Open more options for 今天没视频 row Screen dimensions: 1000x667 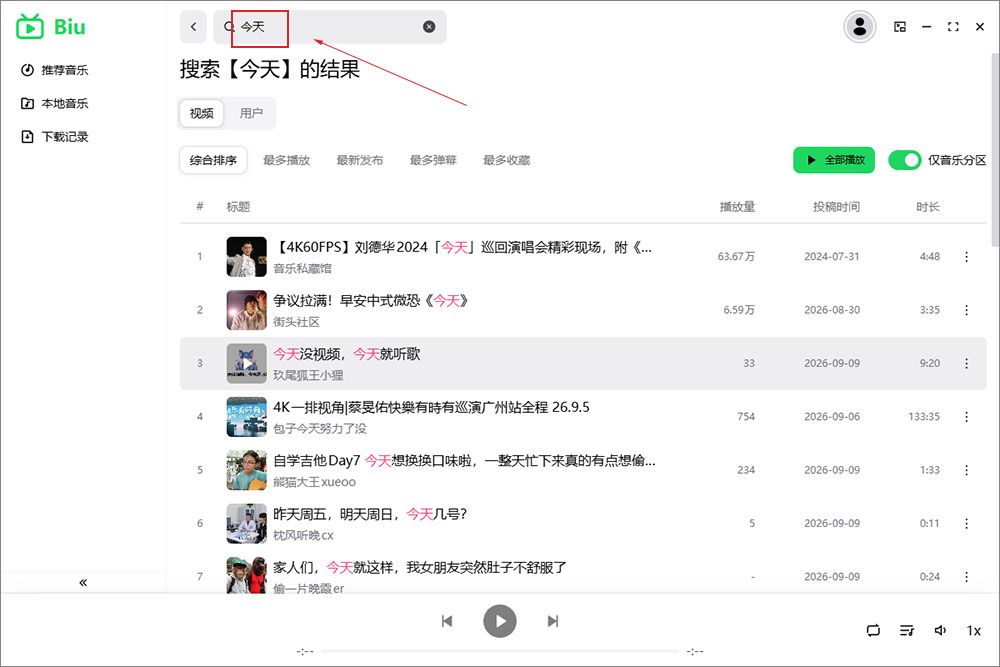(x=966, y=363)
